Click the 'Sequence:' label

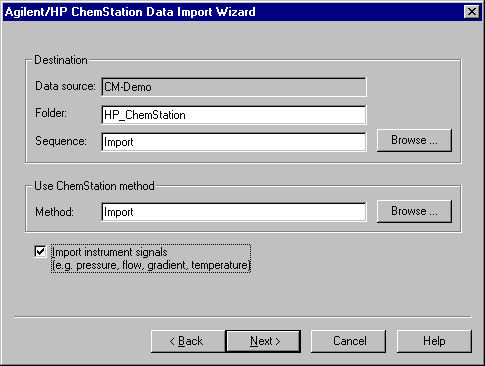coord(61,141)
